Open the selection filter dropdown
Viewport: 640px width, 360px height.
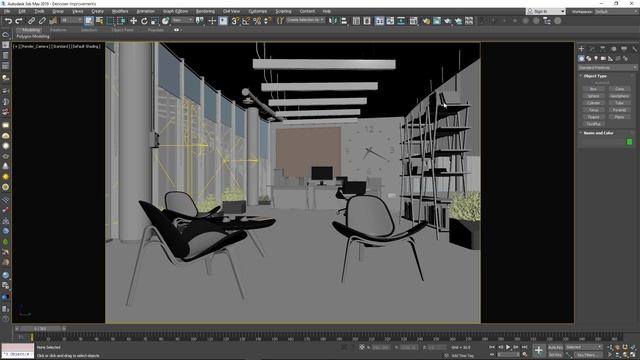71,20
